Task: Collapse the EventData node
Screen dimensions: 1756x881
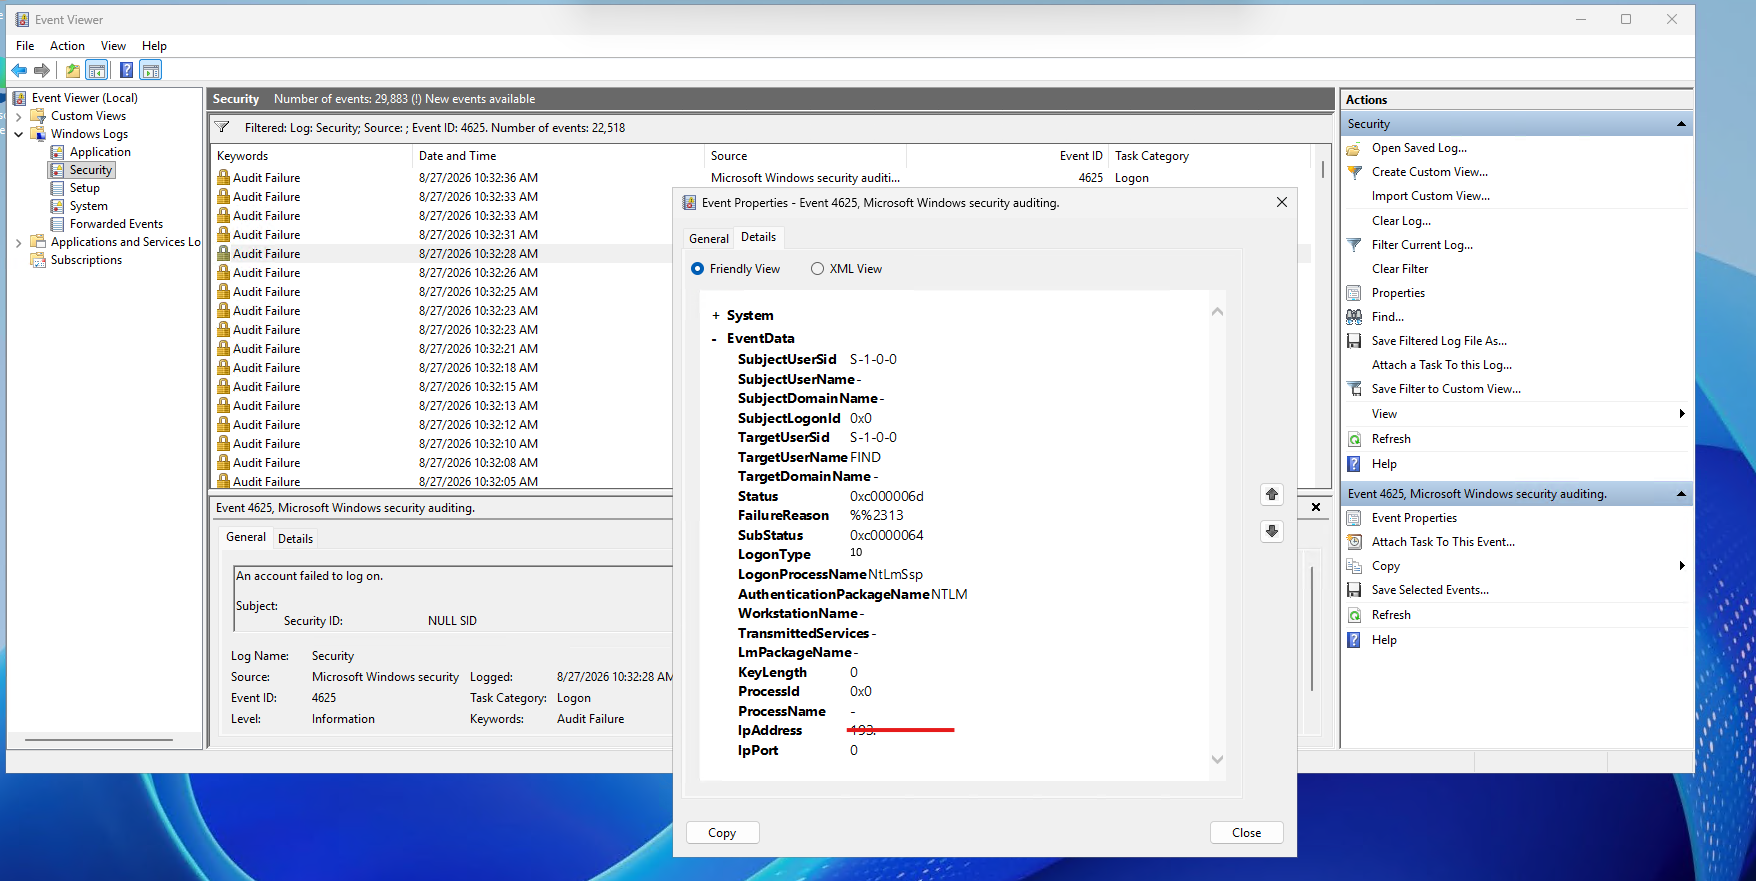Action: pos(714,339)
